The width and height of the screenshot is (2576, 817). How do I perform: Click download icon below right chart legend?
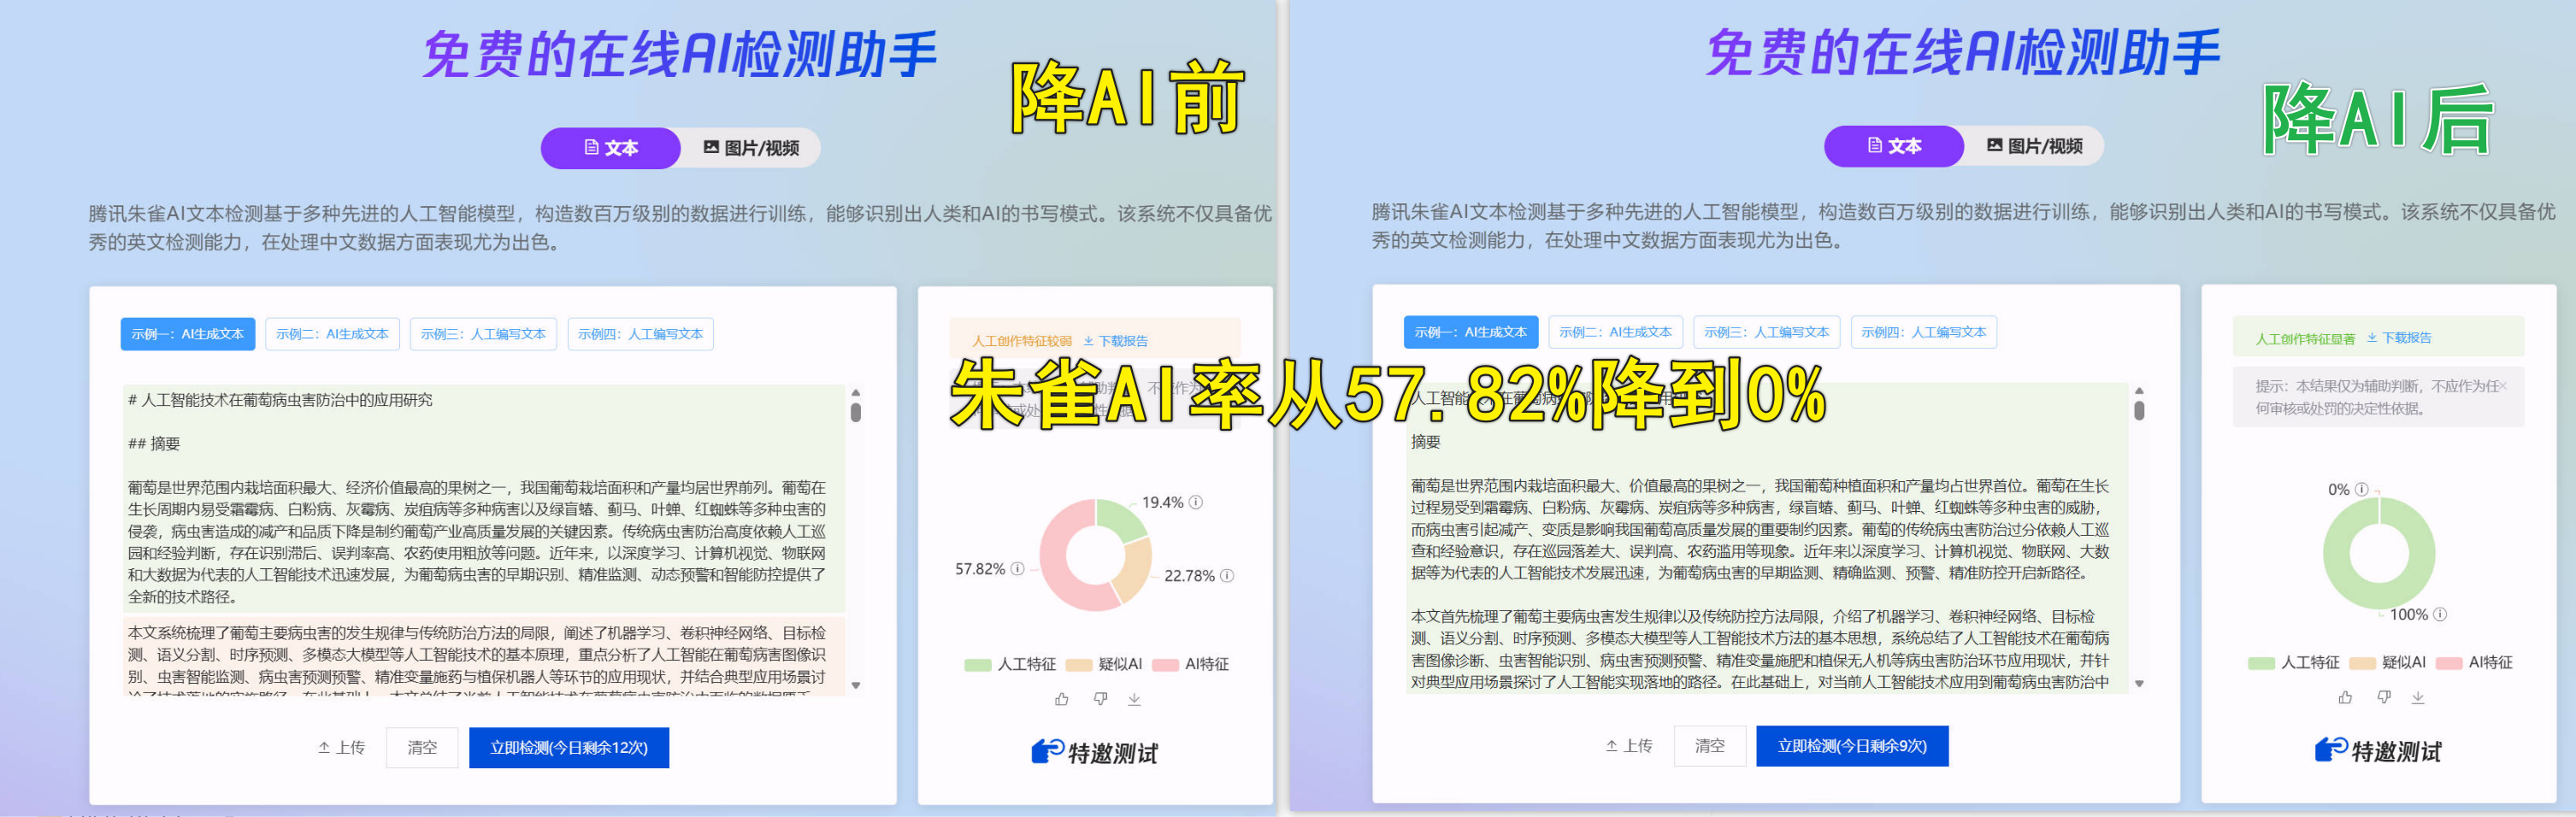(2418, 697)
